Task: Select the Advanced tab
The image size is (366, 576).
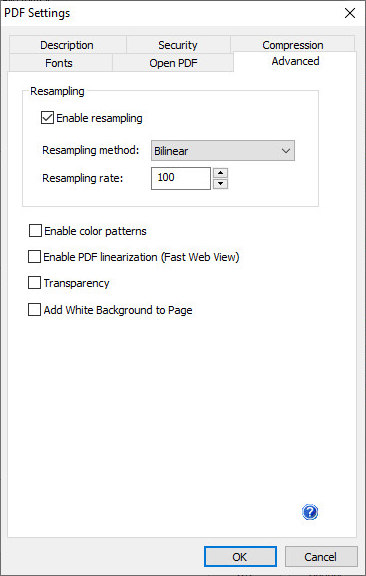Action: [295, 61]
